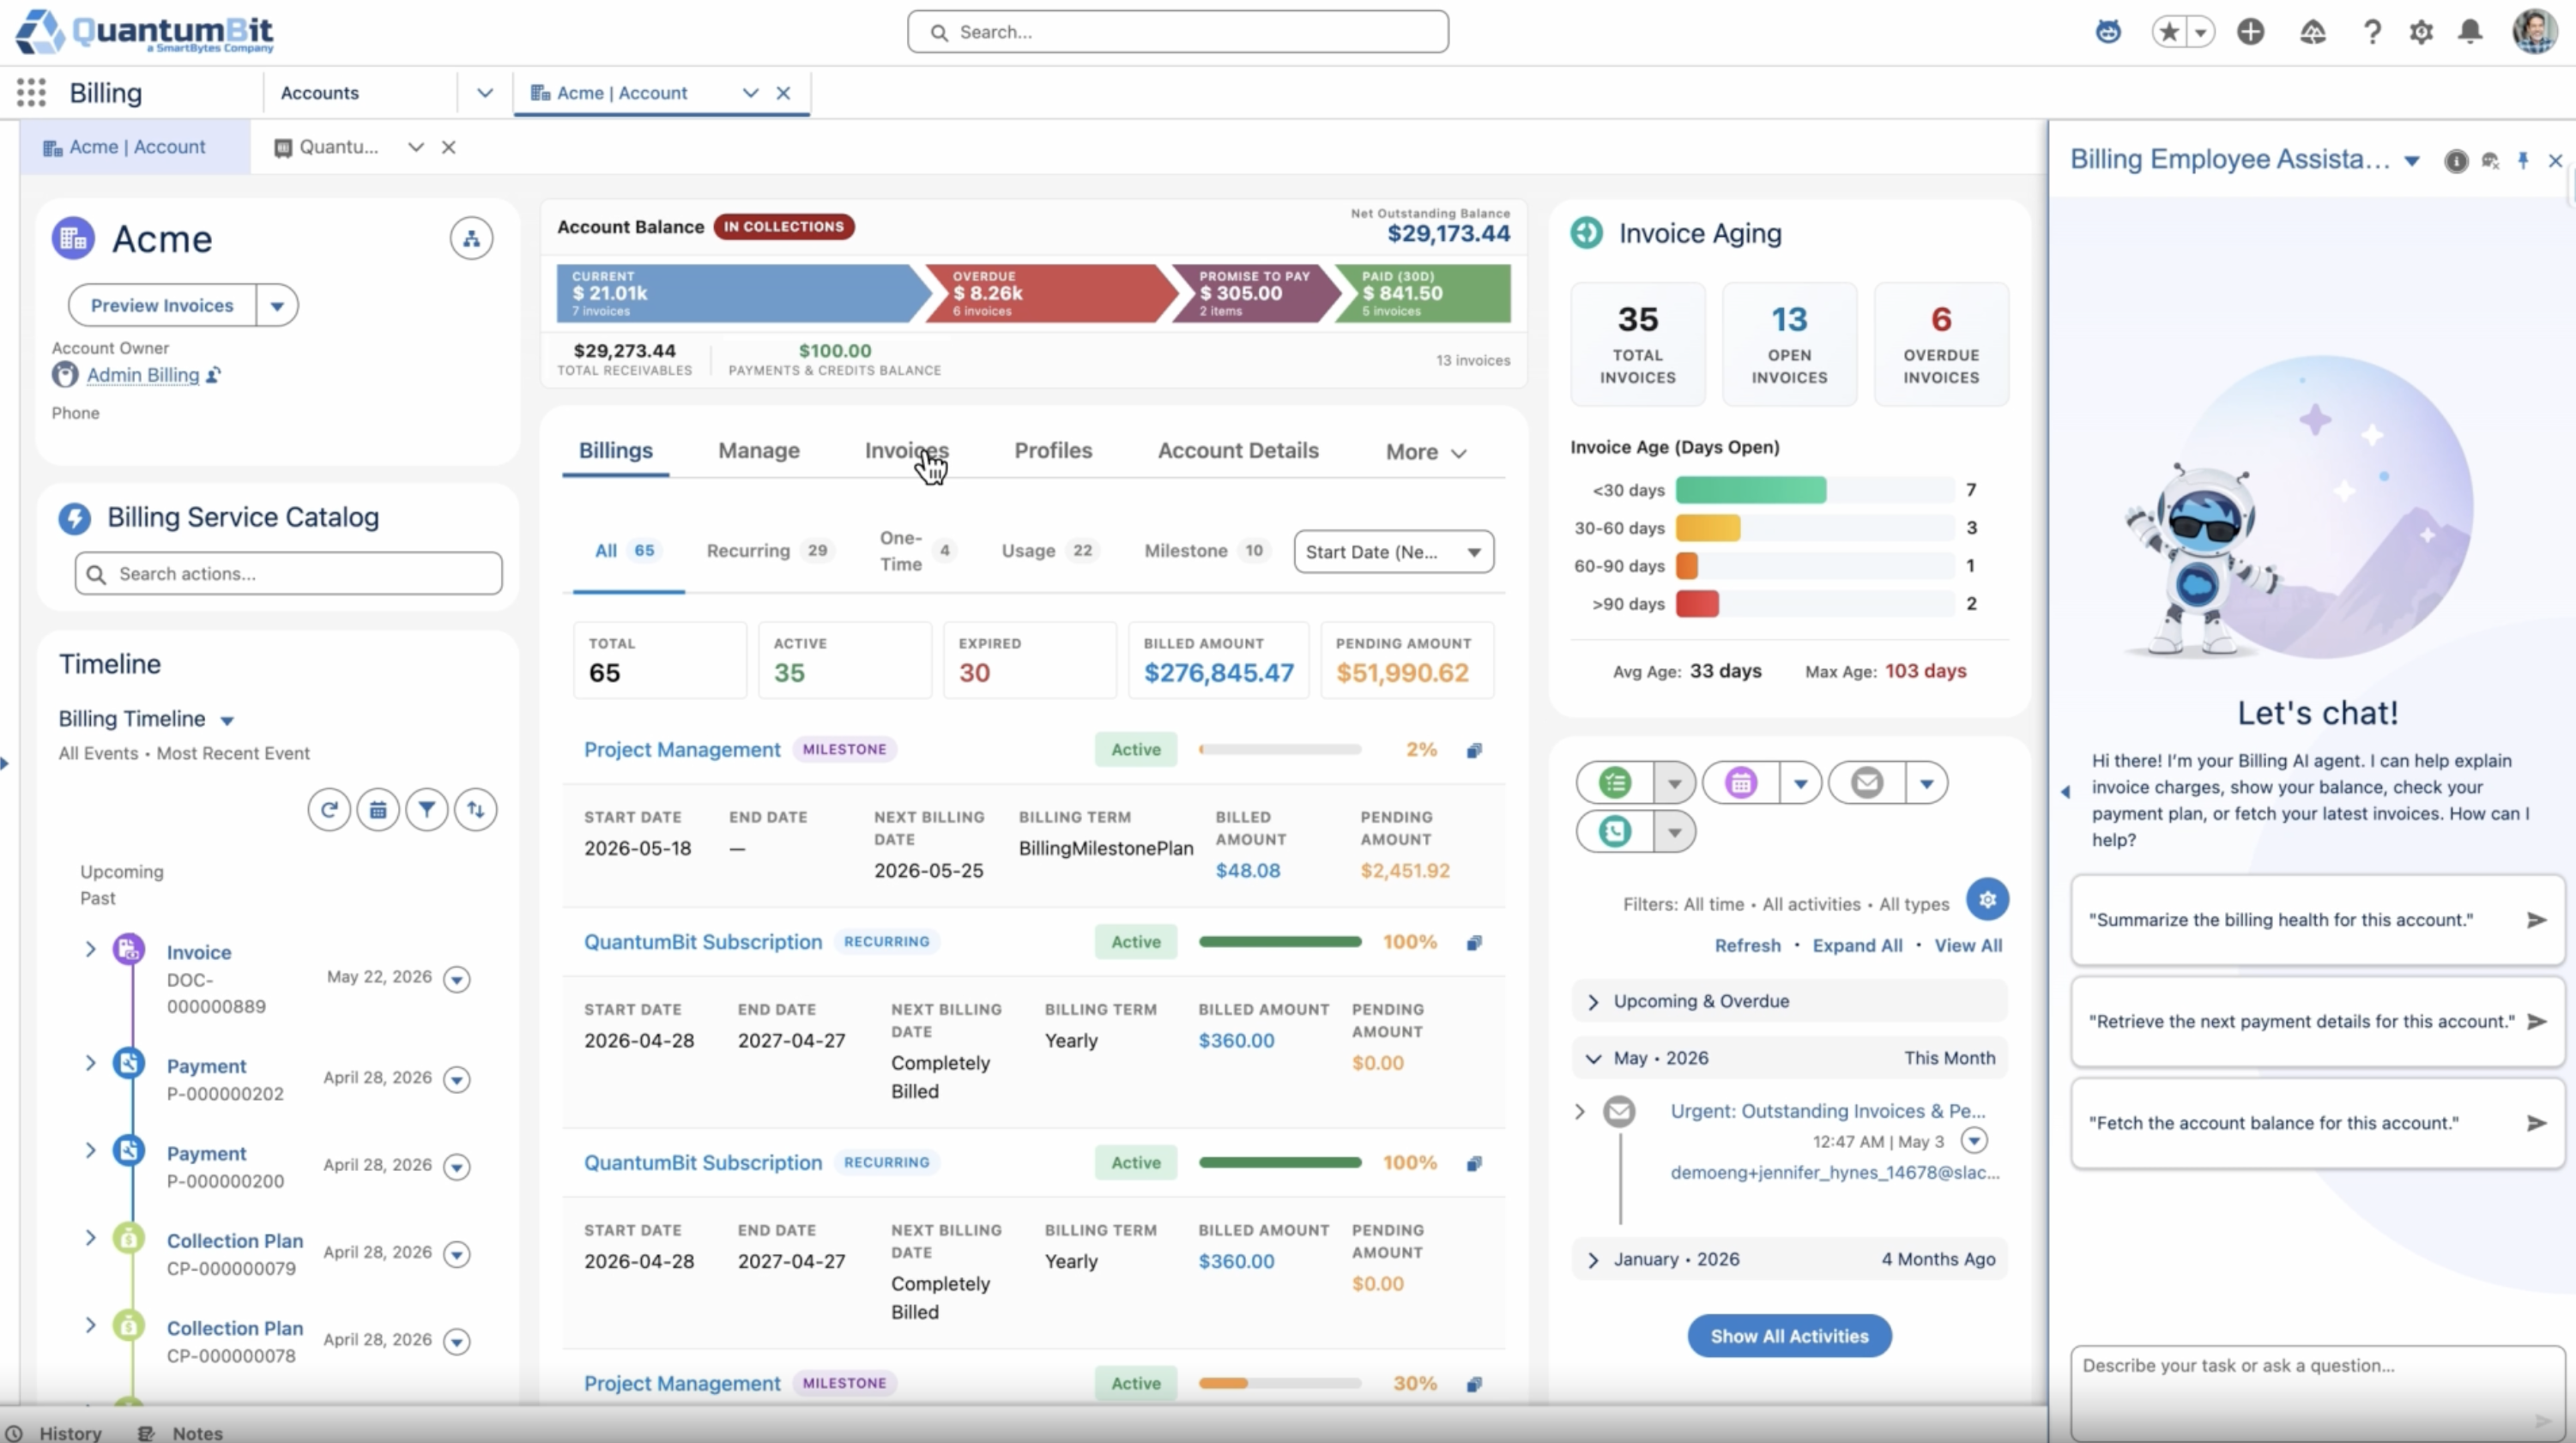This screenshot has height=1443, width=2576.
Task: Open the Urgent: Outstanding Invoices email link
Action: pos(1828,1112)
